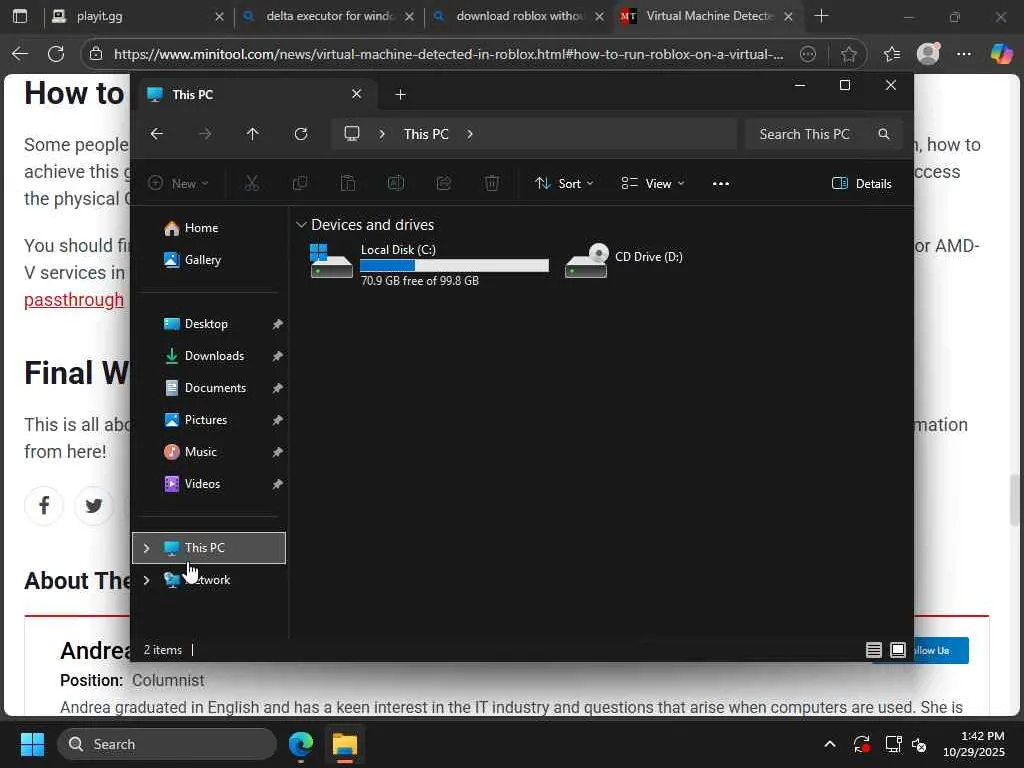Click the Edge page scrollbar thumb
The height and width of the screenshot is (768, 1024).
[1014, 500]
